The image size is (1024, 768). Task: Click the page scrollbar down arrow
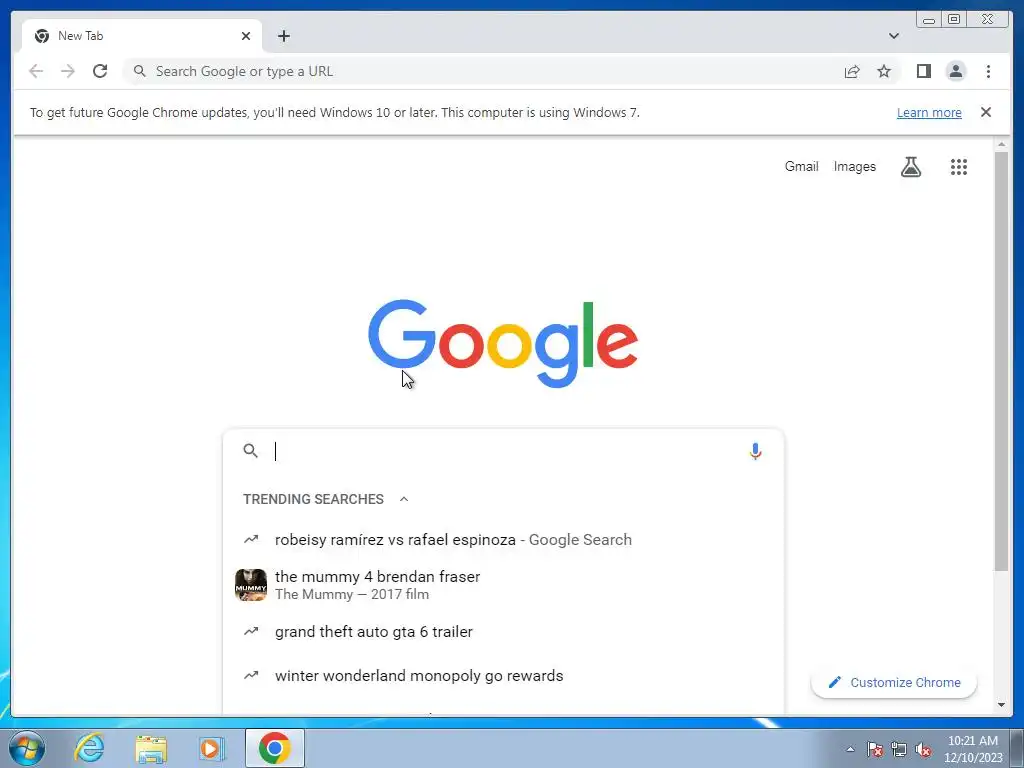pos(1001,705)
